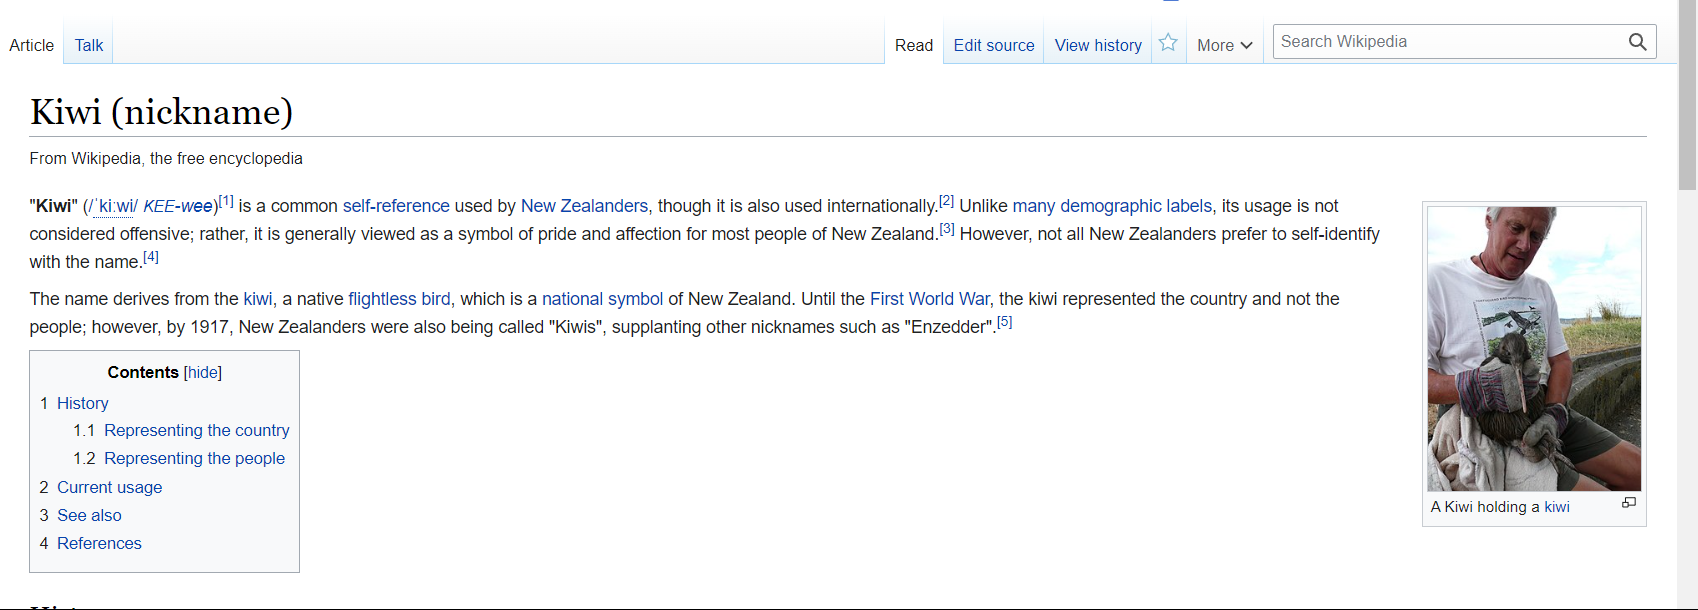This screenshot has height=610, width=1698.
Task: Select the Article tab
Action: (x=32, y=45)
